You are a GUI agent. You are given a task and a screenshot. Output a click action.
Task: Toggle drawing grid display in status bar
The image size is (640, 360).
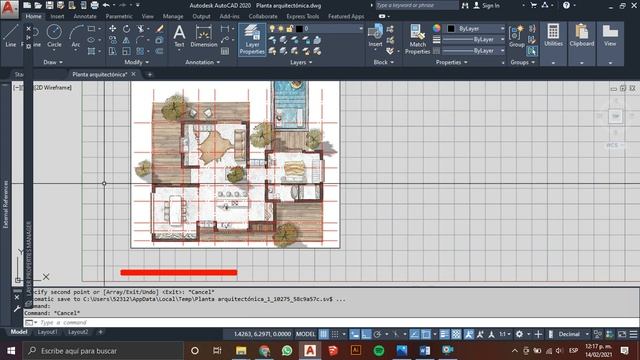pyautogui.click(x=323, y=334)
